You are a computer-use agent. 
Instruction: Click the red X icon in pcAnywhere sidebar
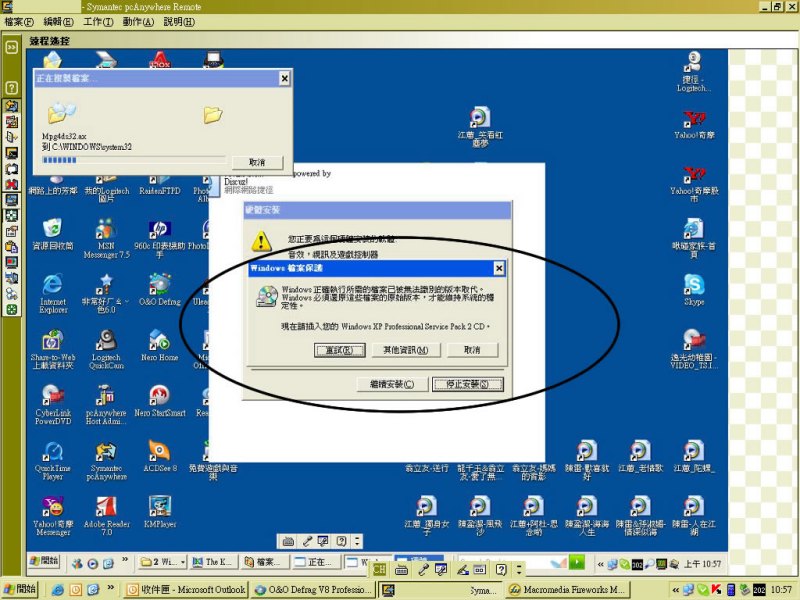11,184
